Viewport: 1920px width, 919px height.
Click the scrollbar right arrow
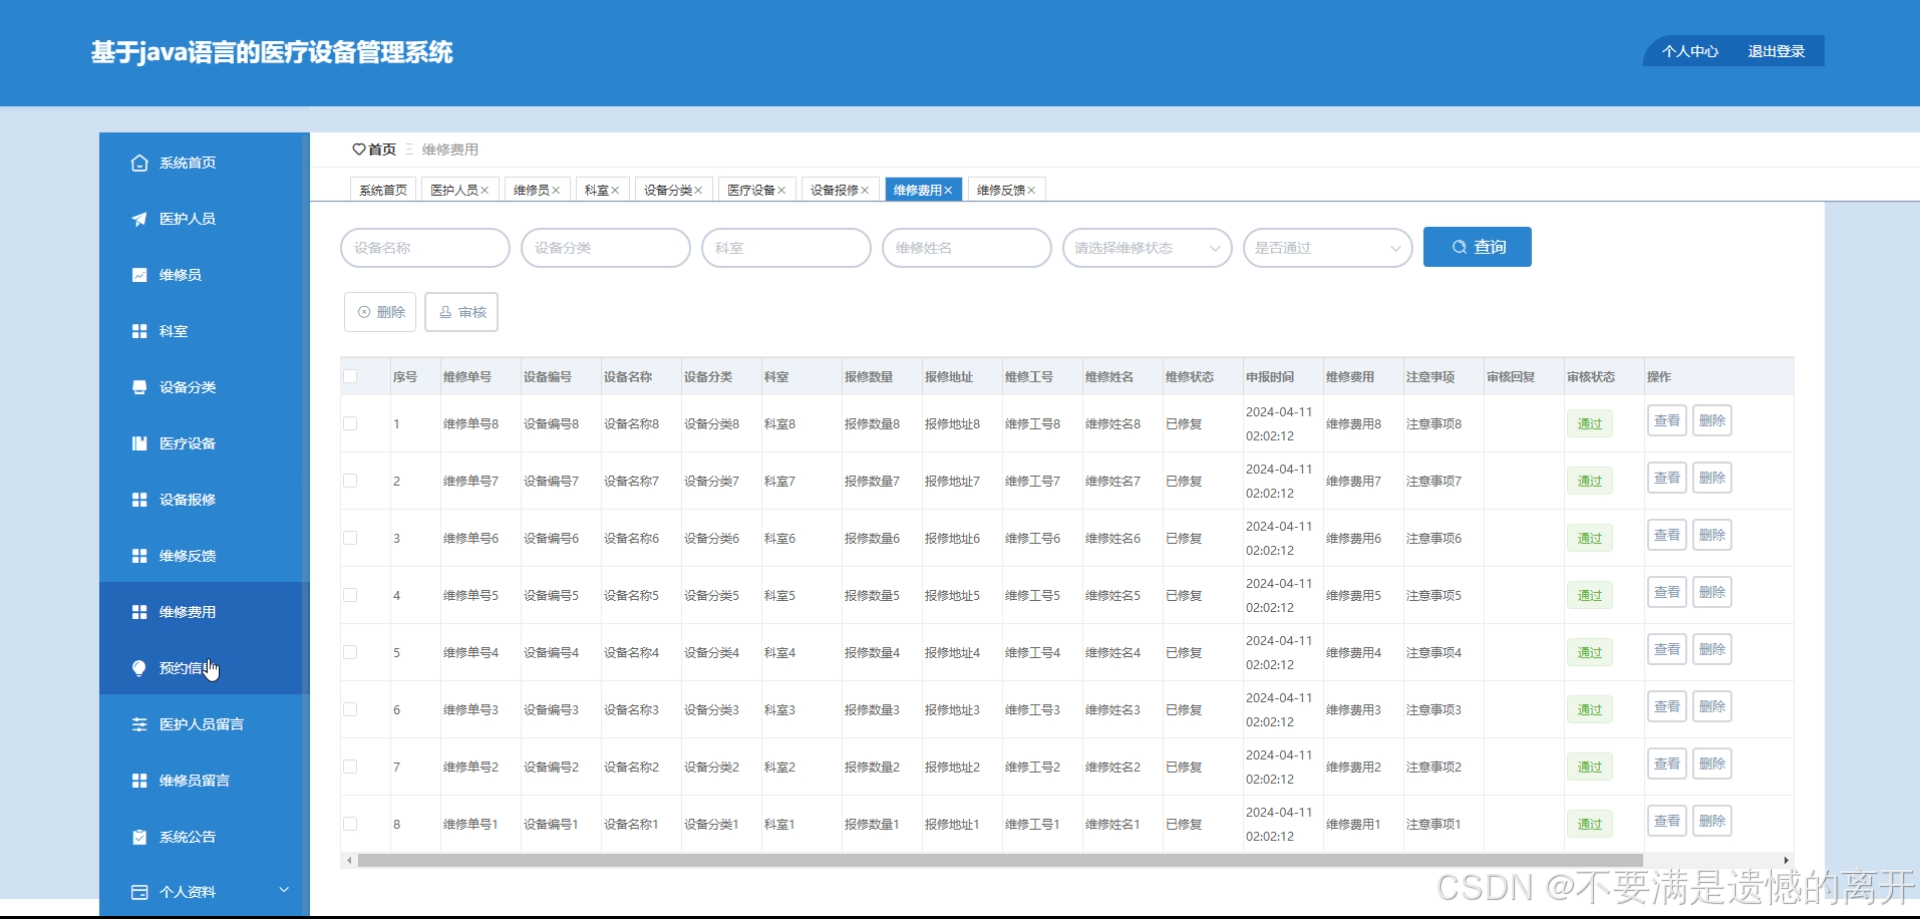click(1786, 860)
